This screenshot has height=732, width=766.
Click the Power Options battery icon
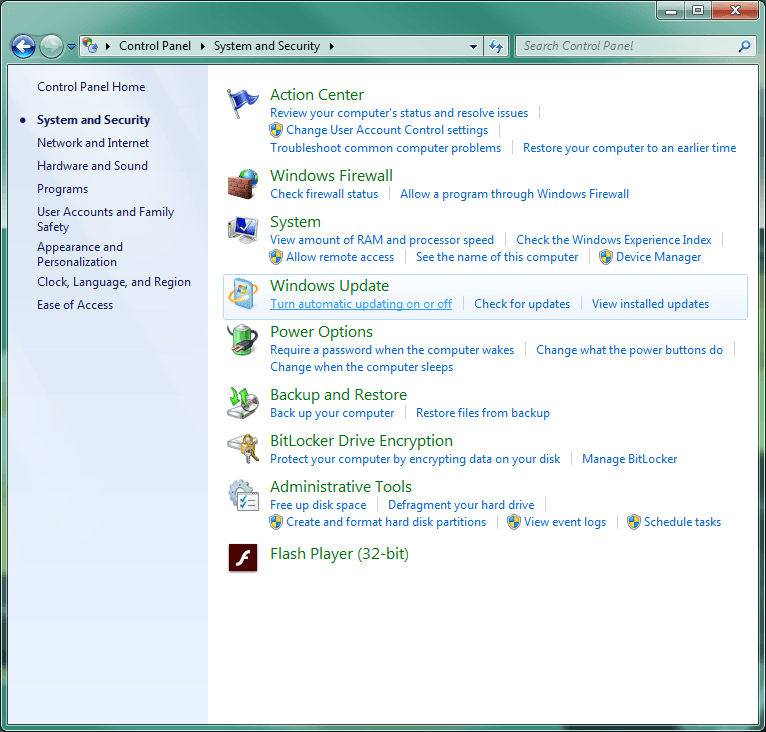pos(243,340)
